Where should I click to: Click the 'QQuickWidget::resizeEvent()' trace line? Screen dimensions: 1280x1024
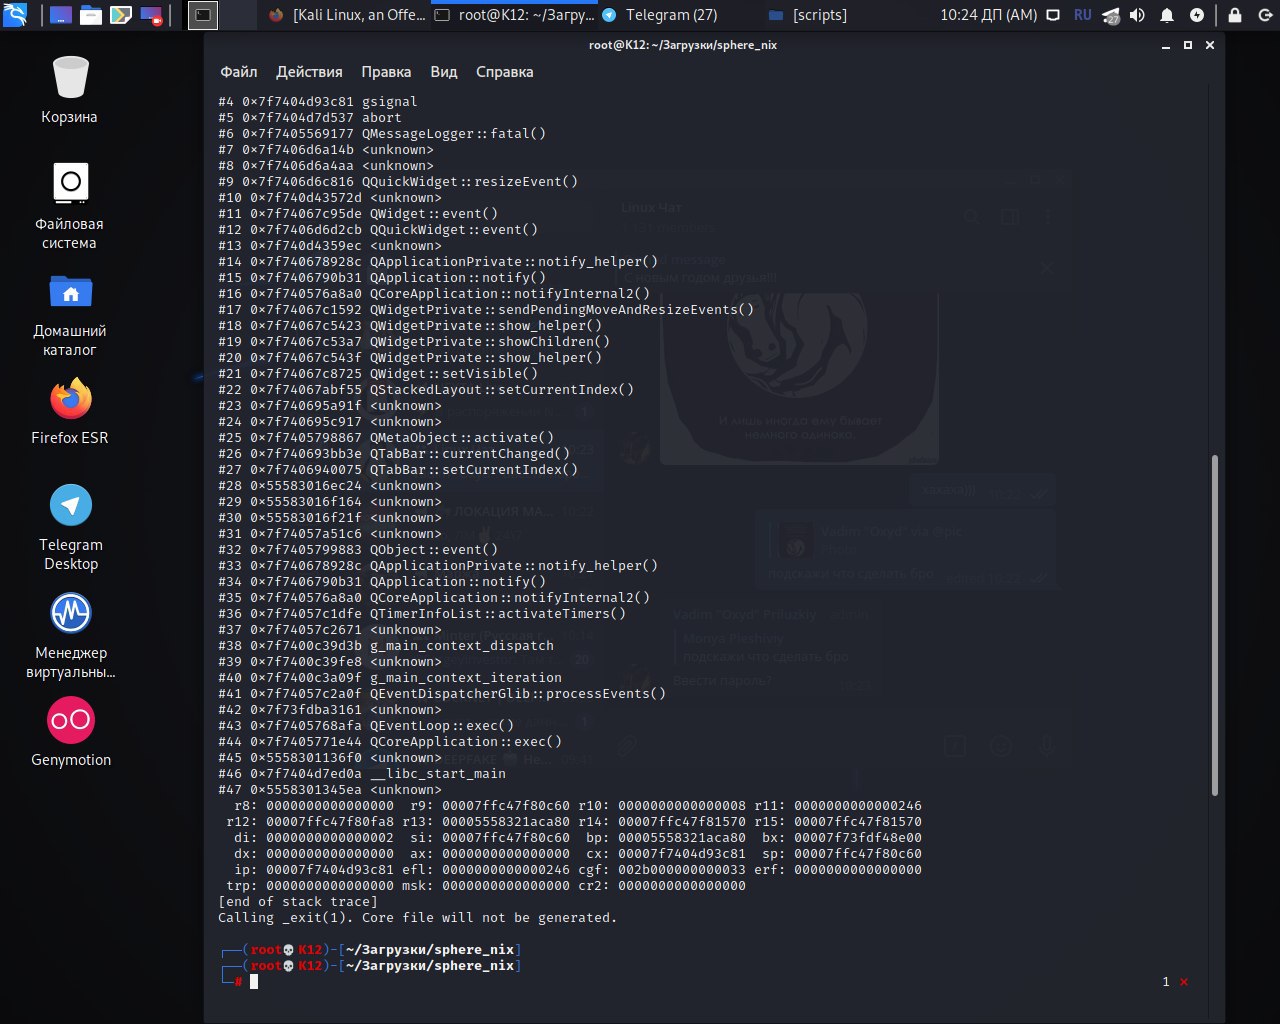(398, 181)
